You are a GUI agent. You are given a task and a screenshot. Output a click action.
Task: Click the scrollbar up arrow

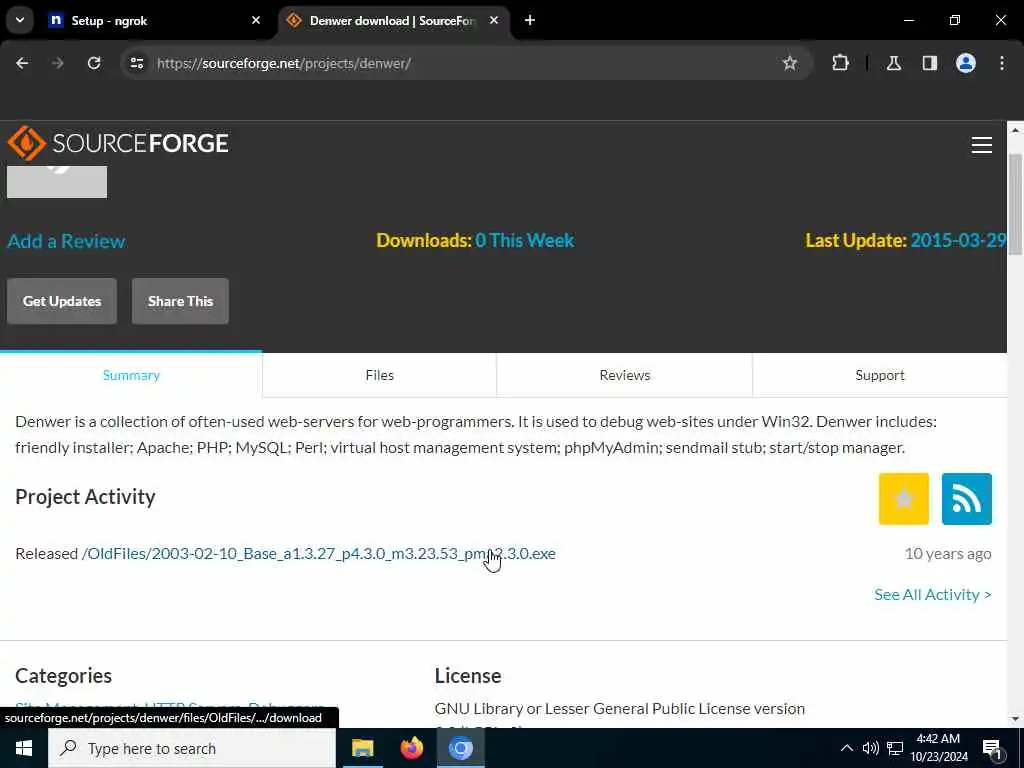pos(1016,130)
